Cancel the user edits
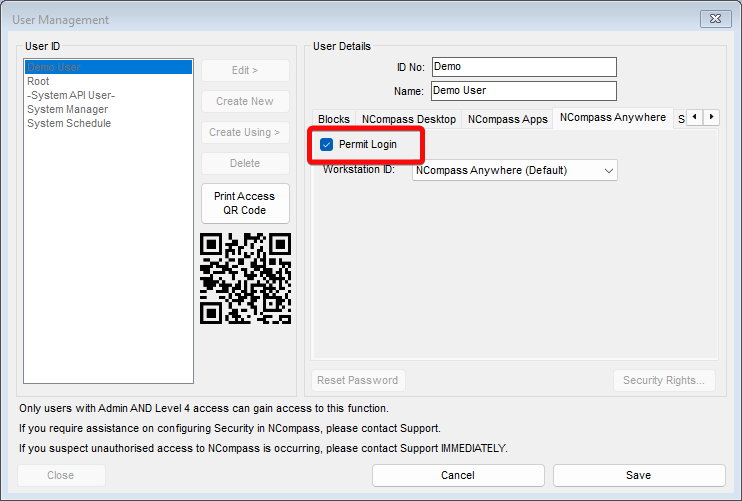Image resolution: width=742 pixels, height=501 pixels. [458, 475]
